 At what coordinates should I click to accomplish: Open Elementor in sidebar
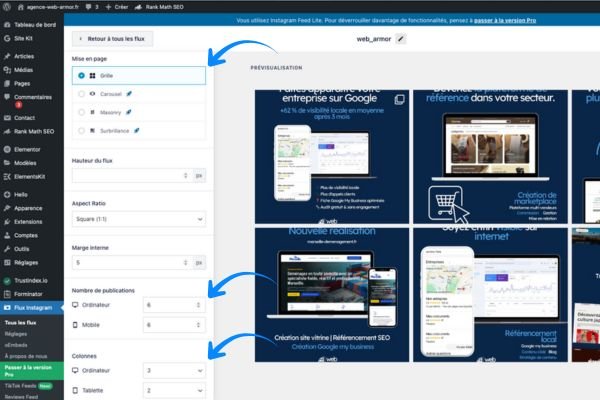click(31, 149)
